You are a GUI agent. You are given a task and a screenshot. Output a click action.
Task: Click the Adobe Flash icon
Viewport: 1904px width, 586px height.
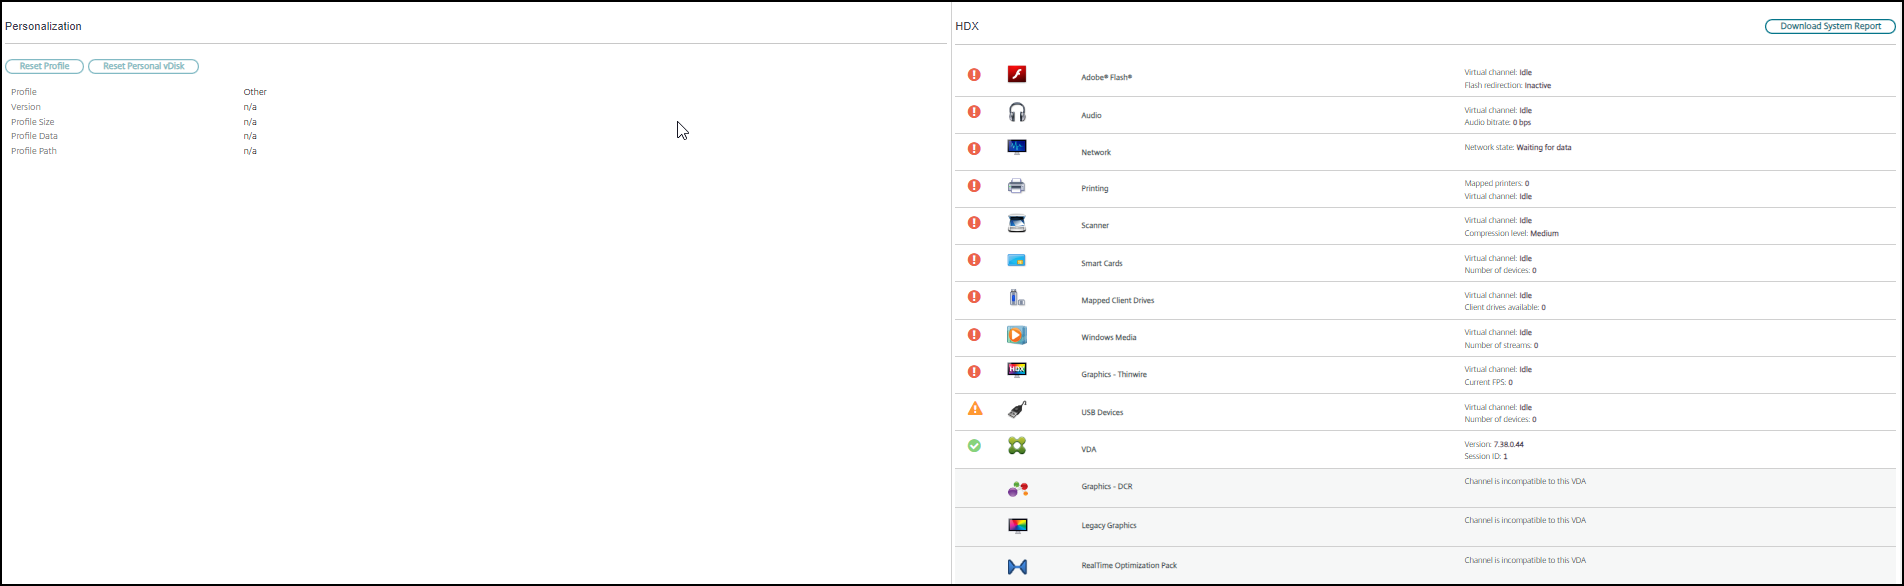(x=1017, y=75)
